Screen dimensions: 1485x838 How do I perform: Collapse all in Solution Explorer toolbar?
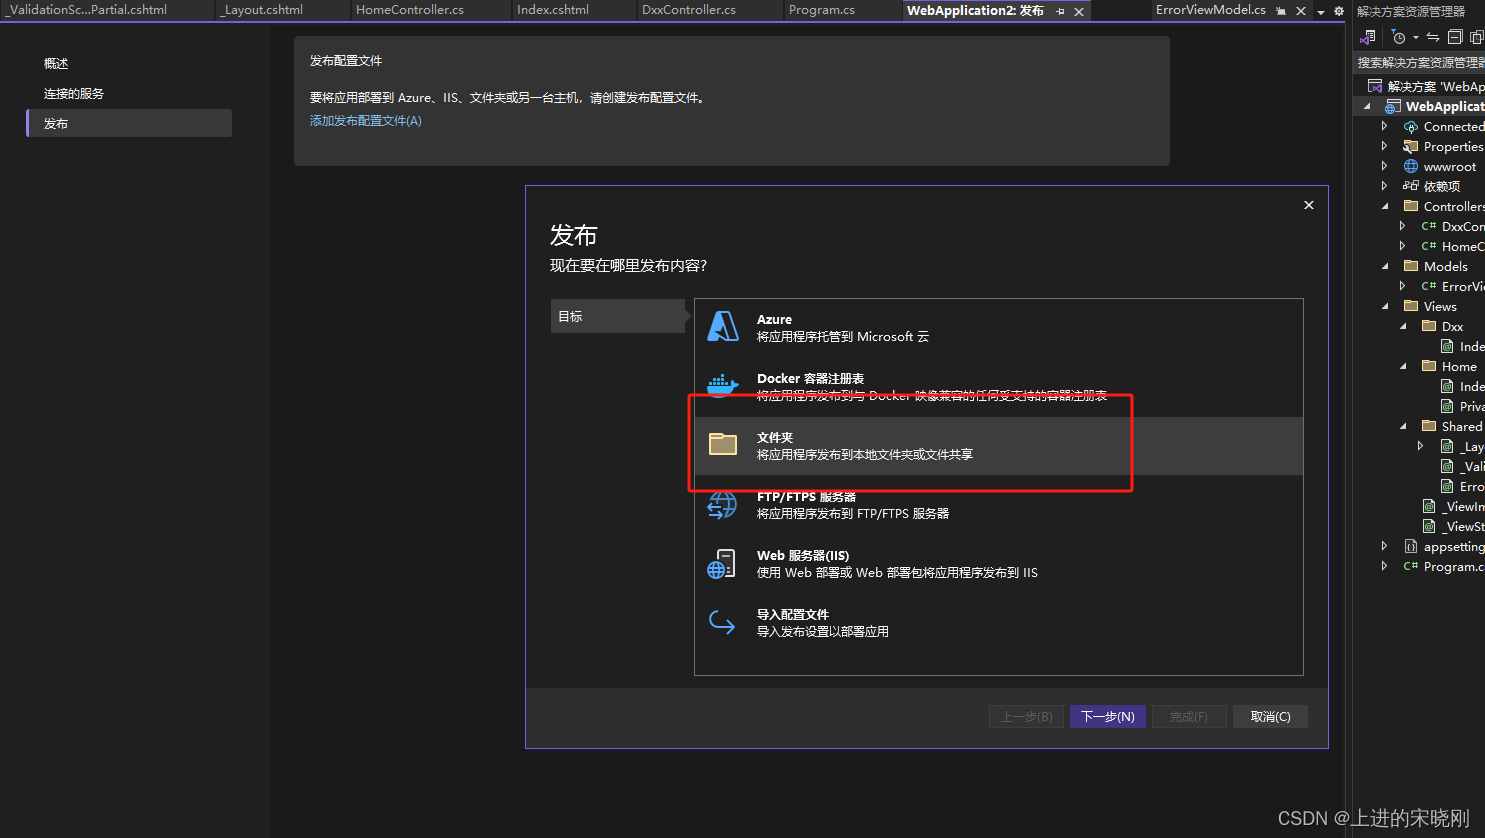(x=1455, y=37)
